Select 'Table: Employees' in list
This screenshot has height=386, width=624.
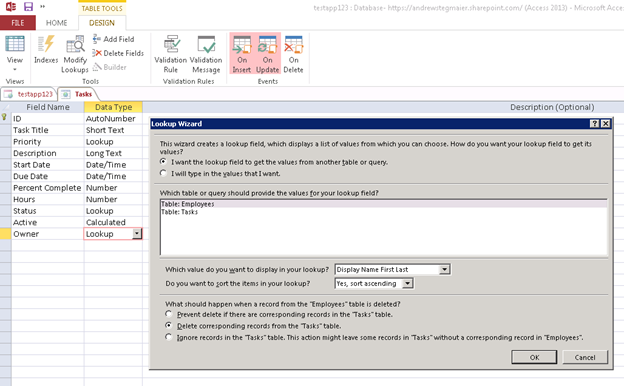384,204
